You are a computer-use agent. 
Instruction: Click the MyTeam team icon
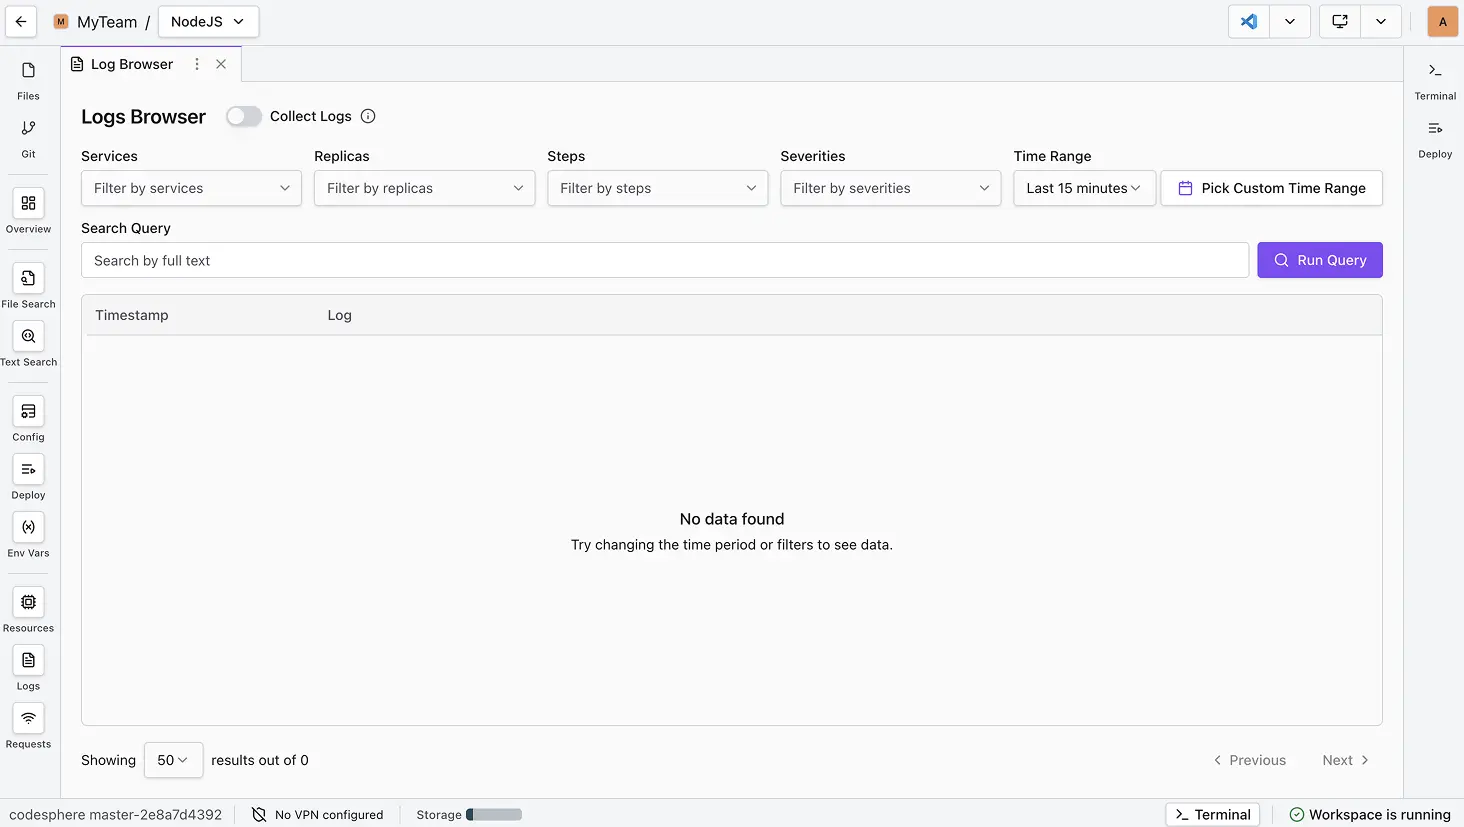click(61, 21)
